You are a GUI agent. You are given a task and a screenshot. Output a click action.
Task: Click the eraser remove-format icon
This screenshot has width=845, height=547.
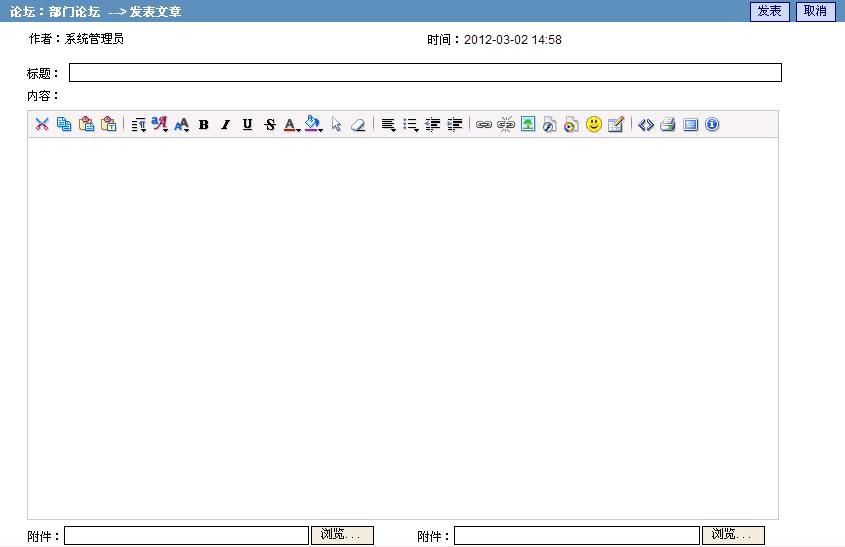click(x=358, y=125)
